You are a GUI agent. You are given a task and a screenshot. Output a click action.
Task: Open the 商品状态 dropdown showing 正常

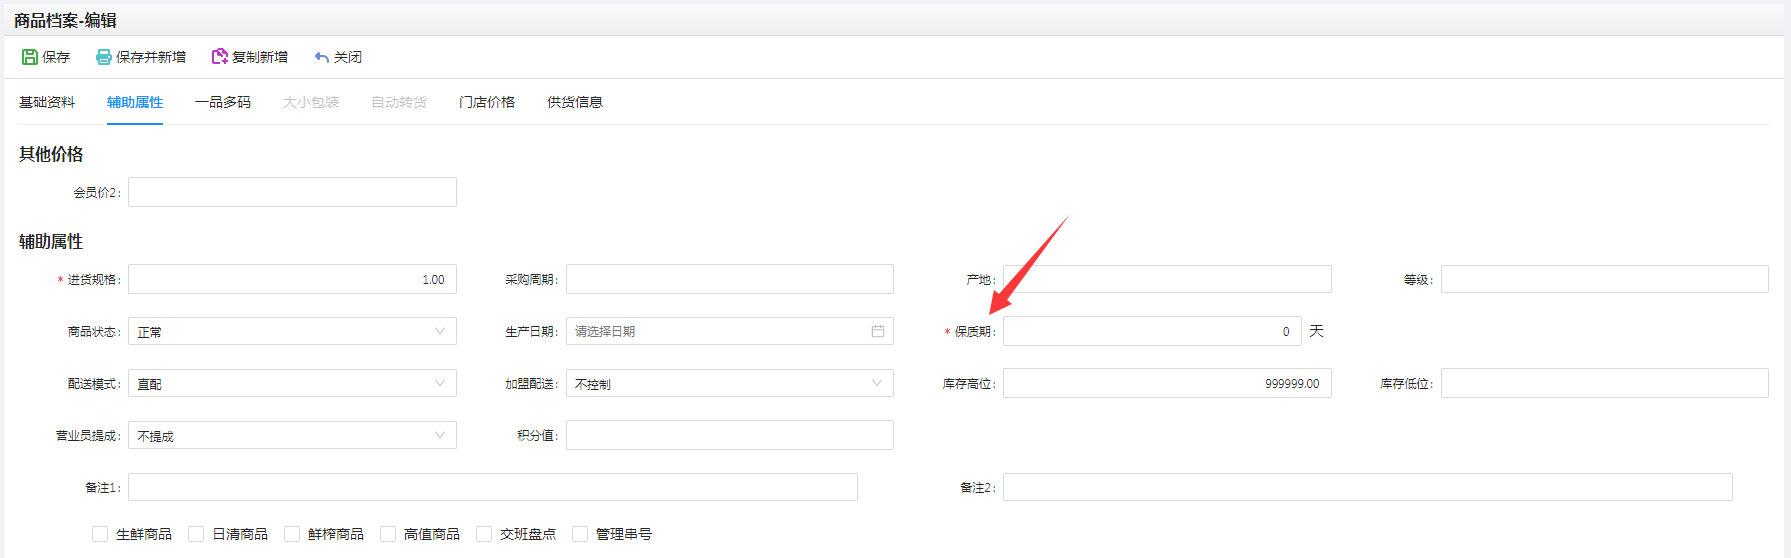click(x=292, y=331)
